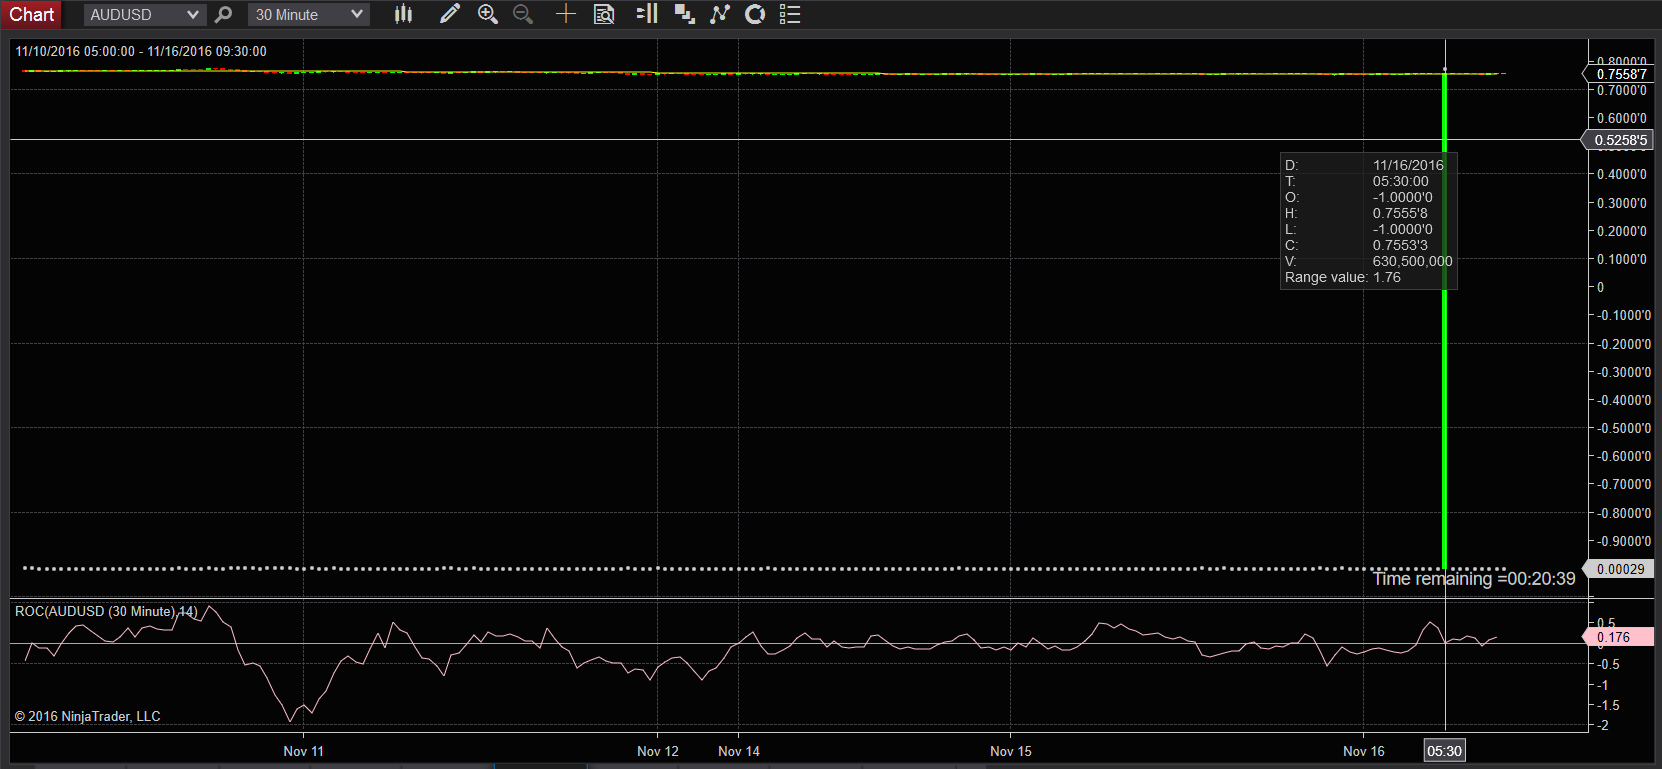Click the bar chart style icon
This screenshot has height=769, width=1662.
pyautogui.click(x=403, y=14)
